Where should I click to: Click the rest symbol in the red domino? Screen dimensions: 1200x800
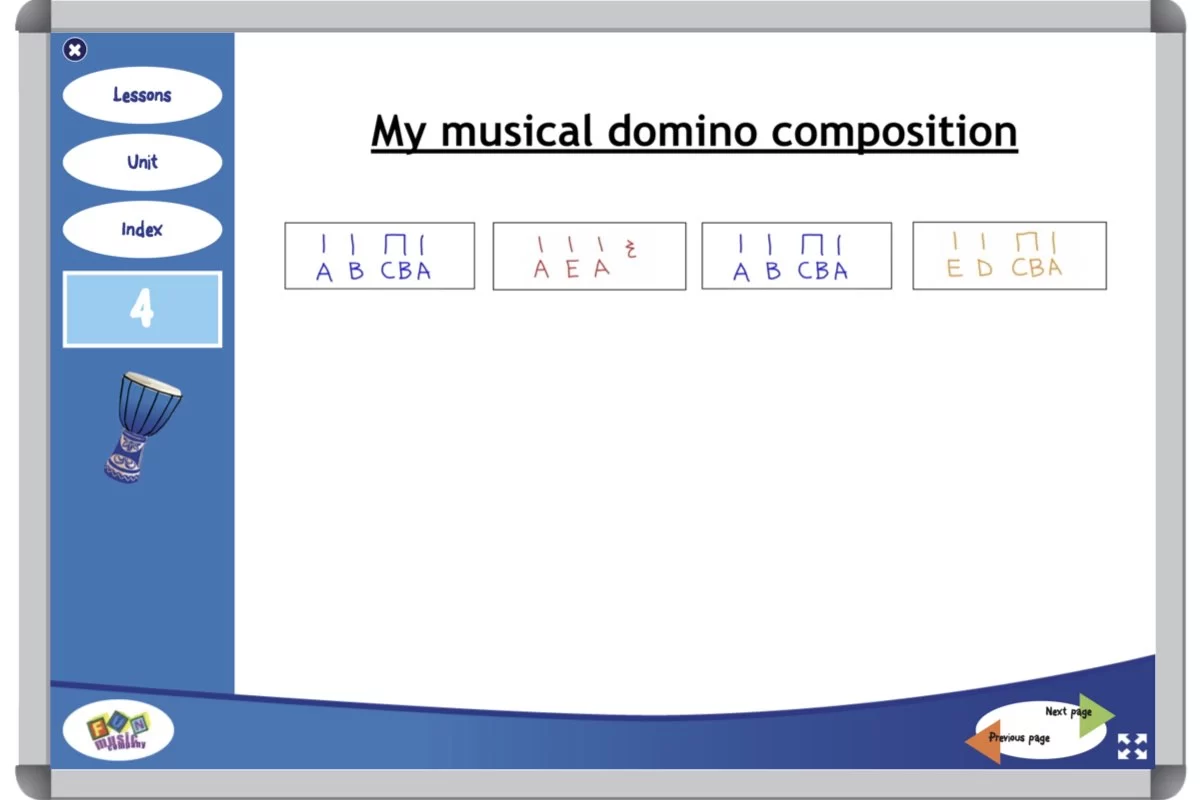pyautogui.click(x=630, y=247)
